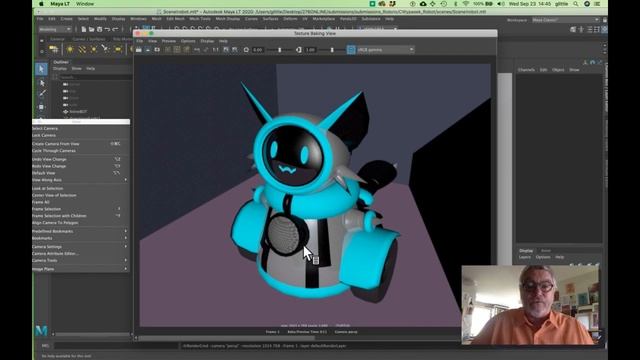Open the File menu in the render view window
Viewport: 640px width, 360px height.
pos(140,41)
